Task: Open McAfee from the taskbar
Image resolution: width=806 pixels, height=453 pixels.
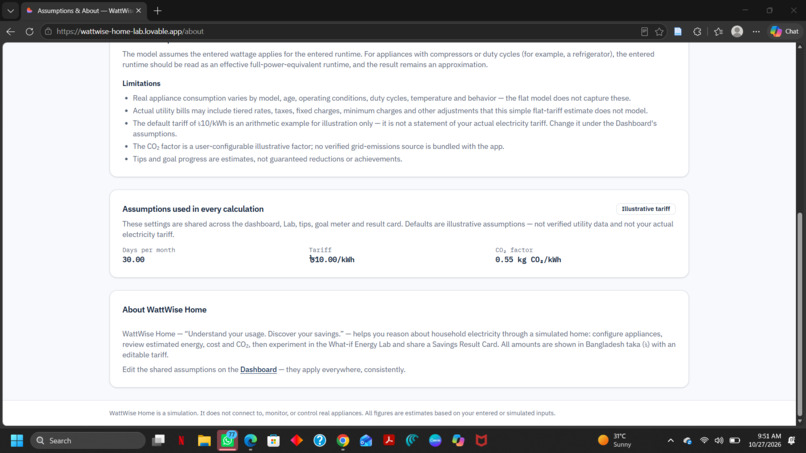Action: click(481, 441)
